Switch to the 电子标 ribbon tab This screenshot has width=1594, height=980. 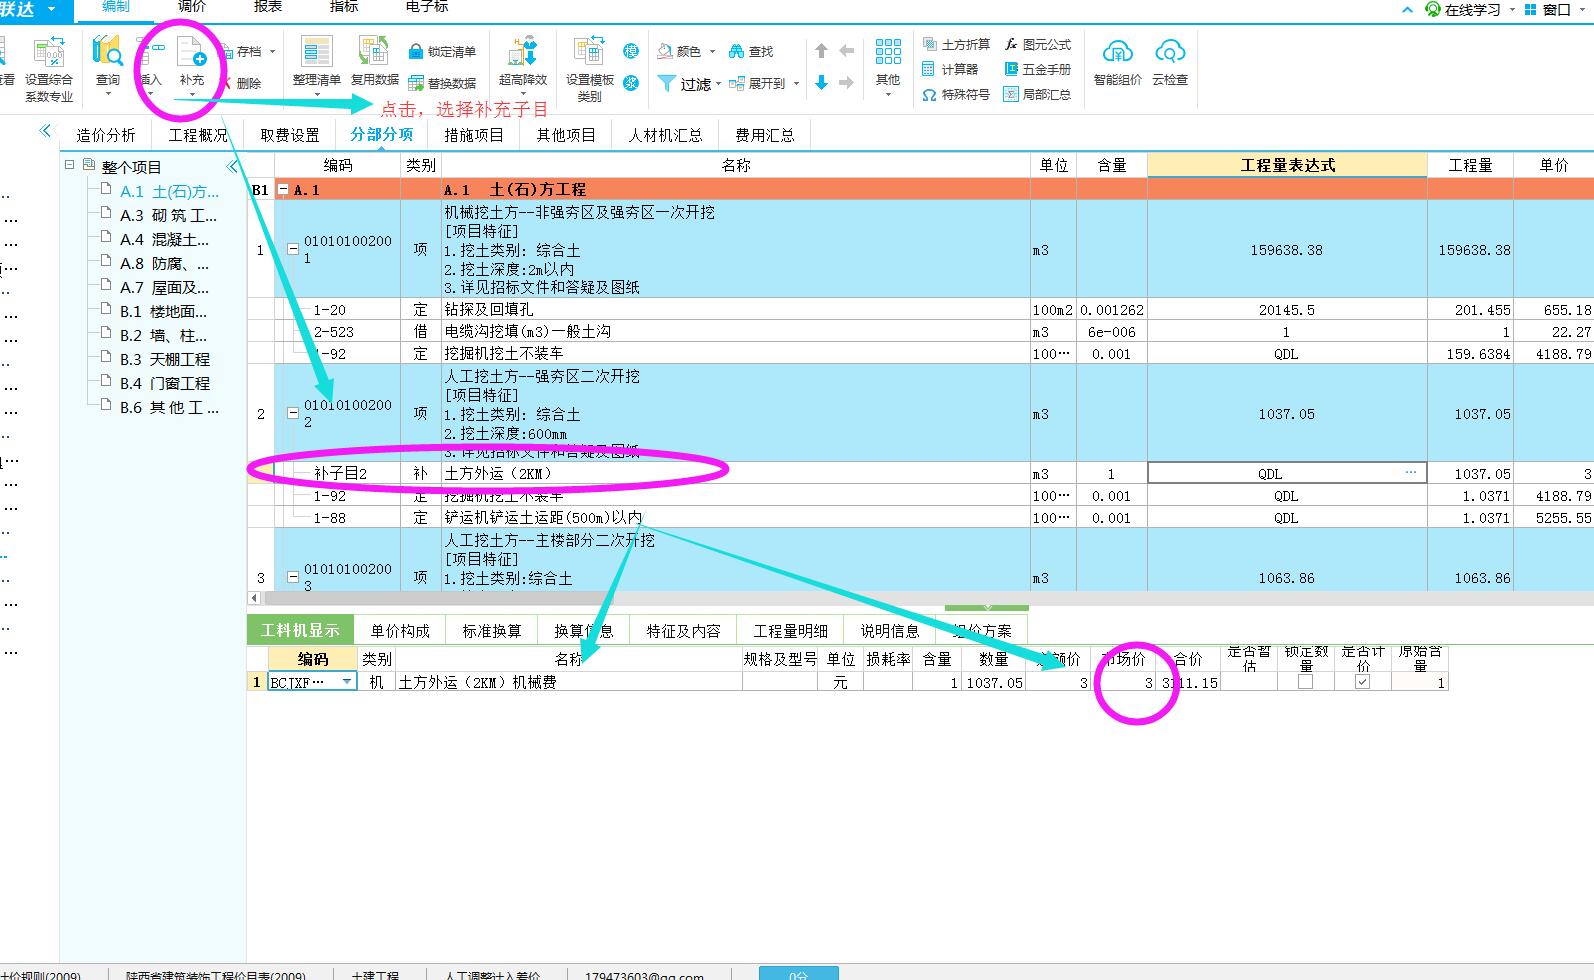tap(427, 7)
